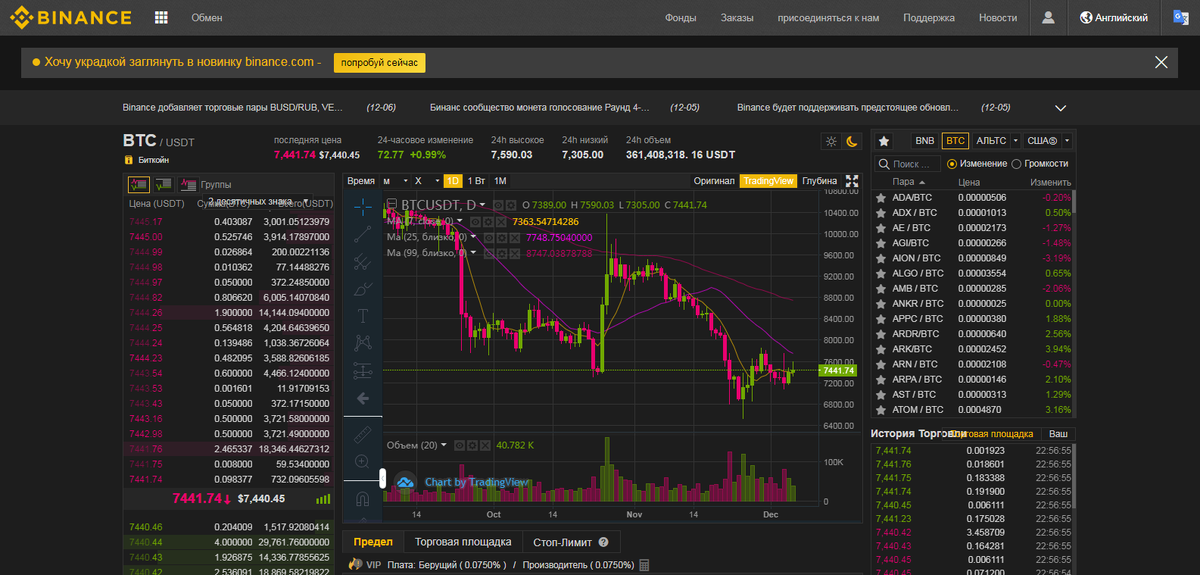The width and height of the screenshot is (1200, 575).
Task: Click the Chart by TradingView link
Action: 476,482
